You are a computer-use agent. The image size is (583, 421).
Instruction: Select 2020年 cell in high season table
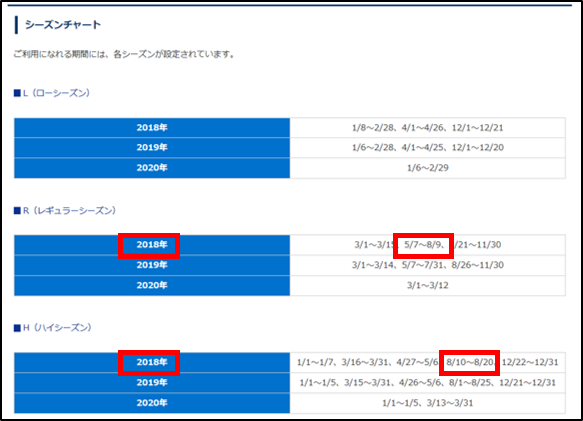[x=152, y=403]
